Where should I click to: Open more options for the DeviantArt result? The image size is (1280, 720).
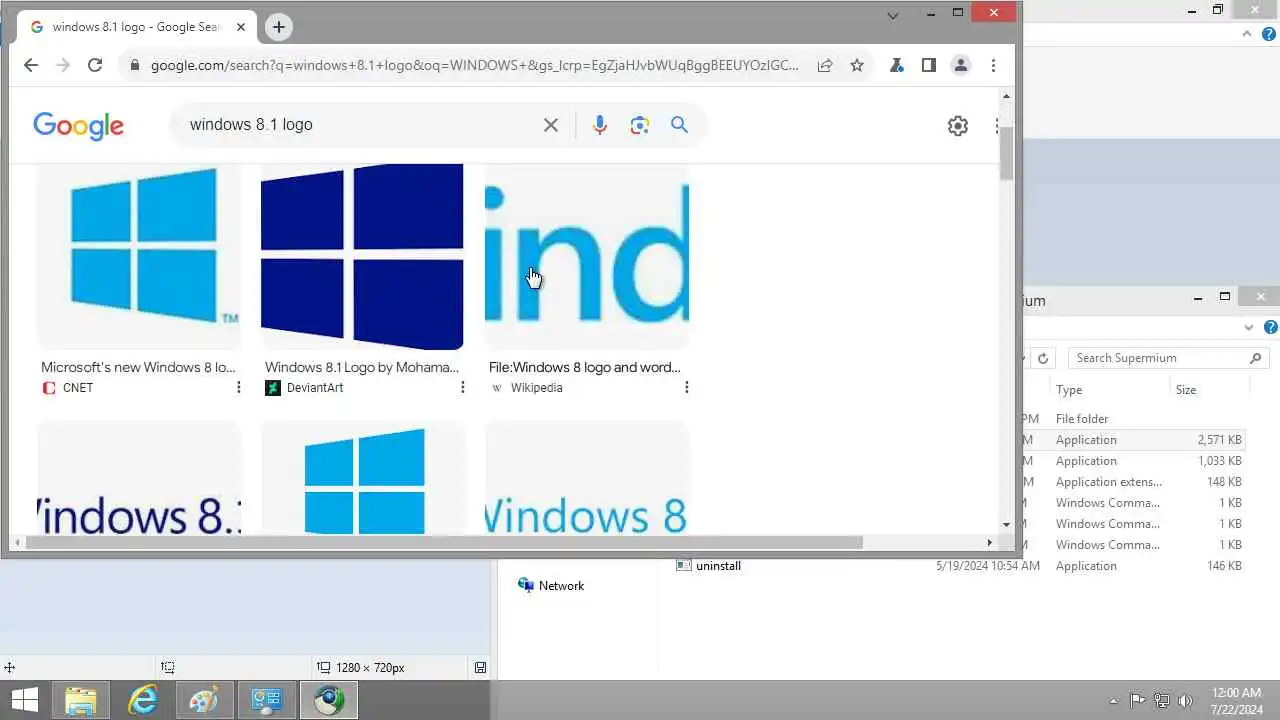pos(462,388)
